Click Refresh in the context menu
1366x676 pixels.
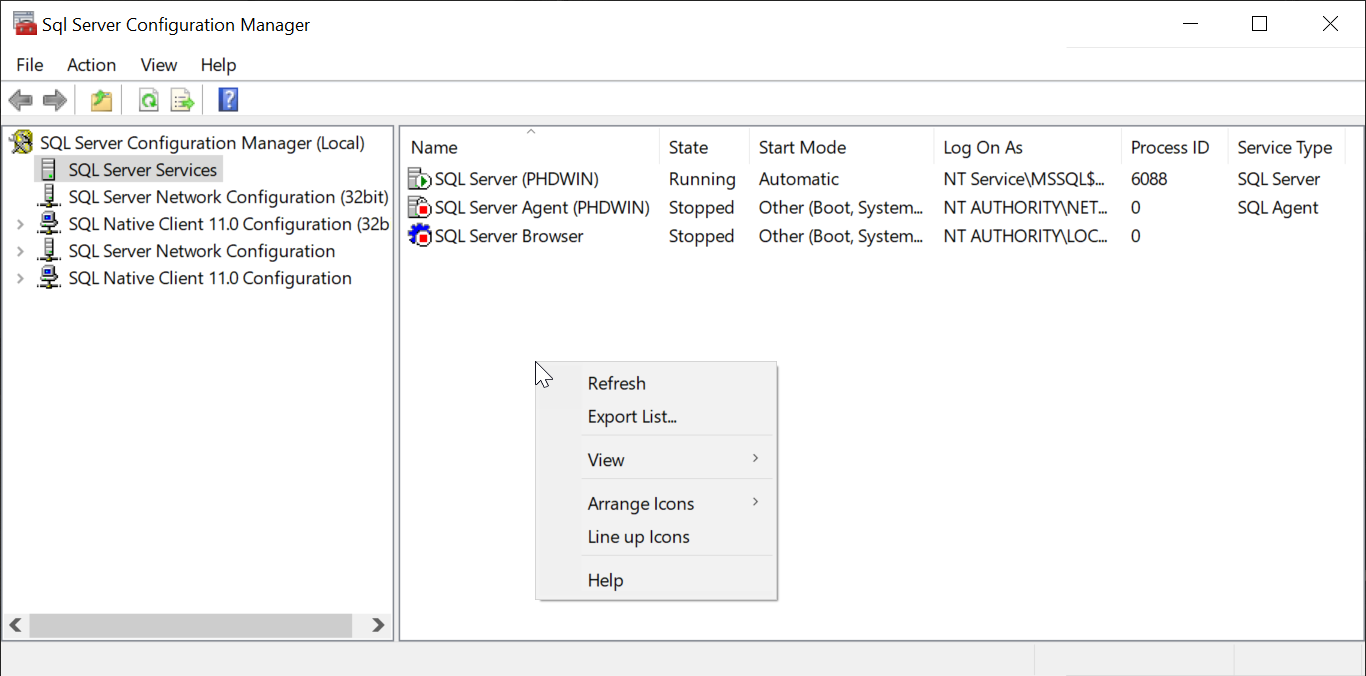coord(616,383)
